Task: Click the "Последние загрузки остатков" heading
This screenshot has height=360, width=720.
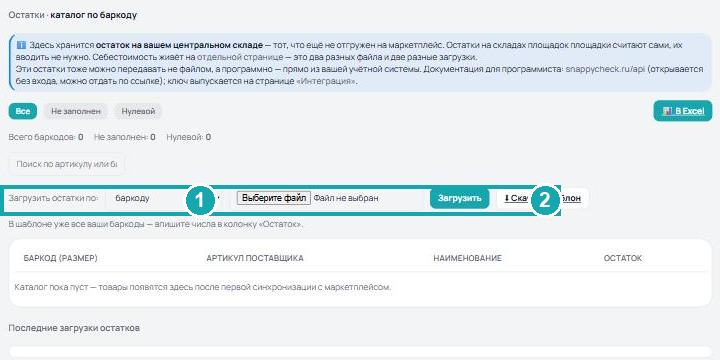Action: (74, 328)
